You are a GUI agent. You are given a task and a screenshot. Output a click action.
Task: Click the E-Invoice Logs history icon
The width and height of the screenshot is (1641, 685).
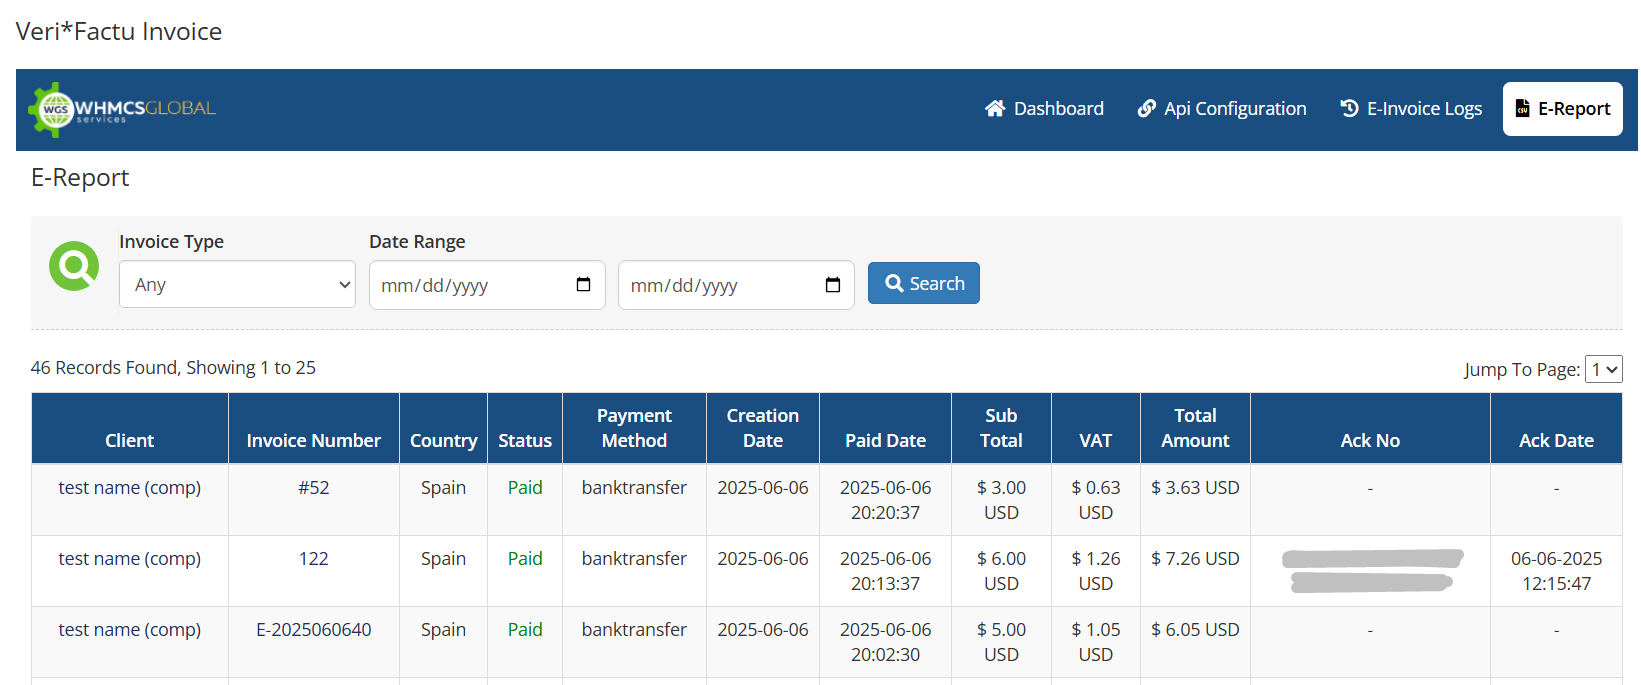1349,109
